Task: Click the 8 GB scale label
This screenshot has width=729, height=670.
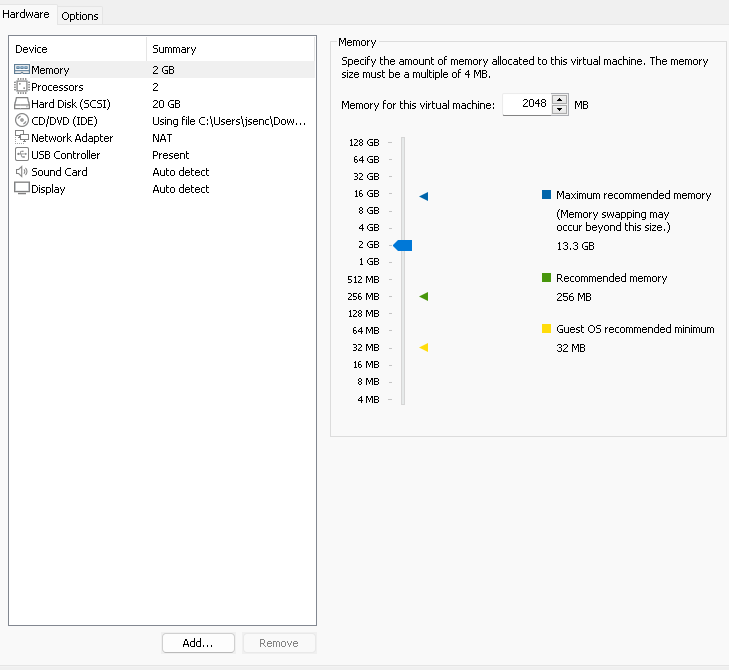Action: (369, 211)
